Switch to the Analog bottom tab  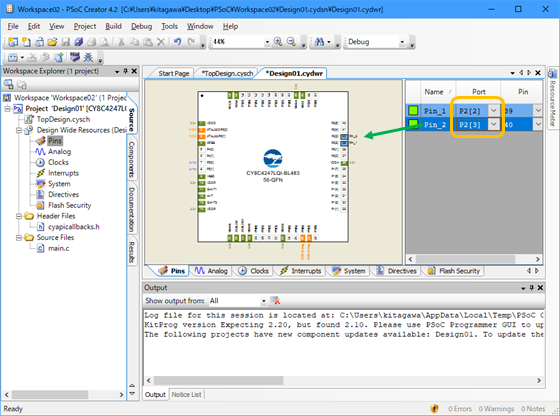pyautogui.click(x=211, y=271)
